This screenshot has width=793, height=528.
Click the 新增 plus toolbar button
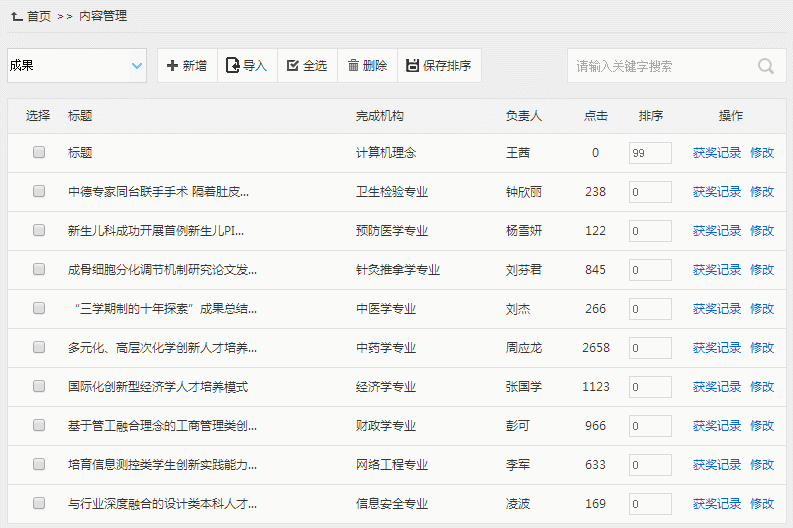pyautogui.click(x=187, y=66)
